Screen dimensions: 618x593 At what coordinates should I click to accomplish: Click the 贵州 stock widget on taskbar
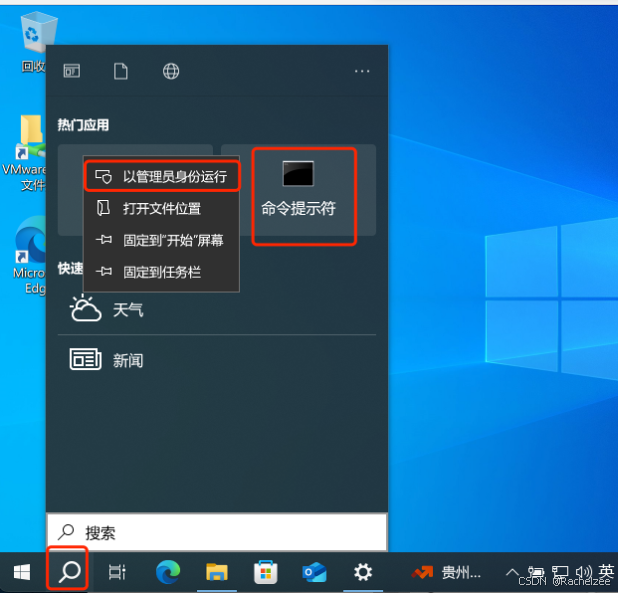coord(446,572)
